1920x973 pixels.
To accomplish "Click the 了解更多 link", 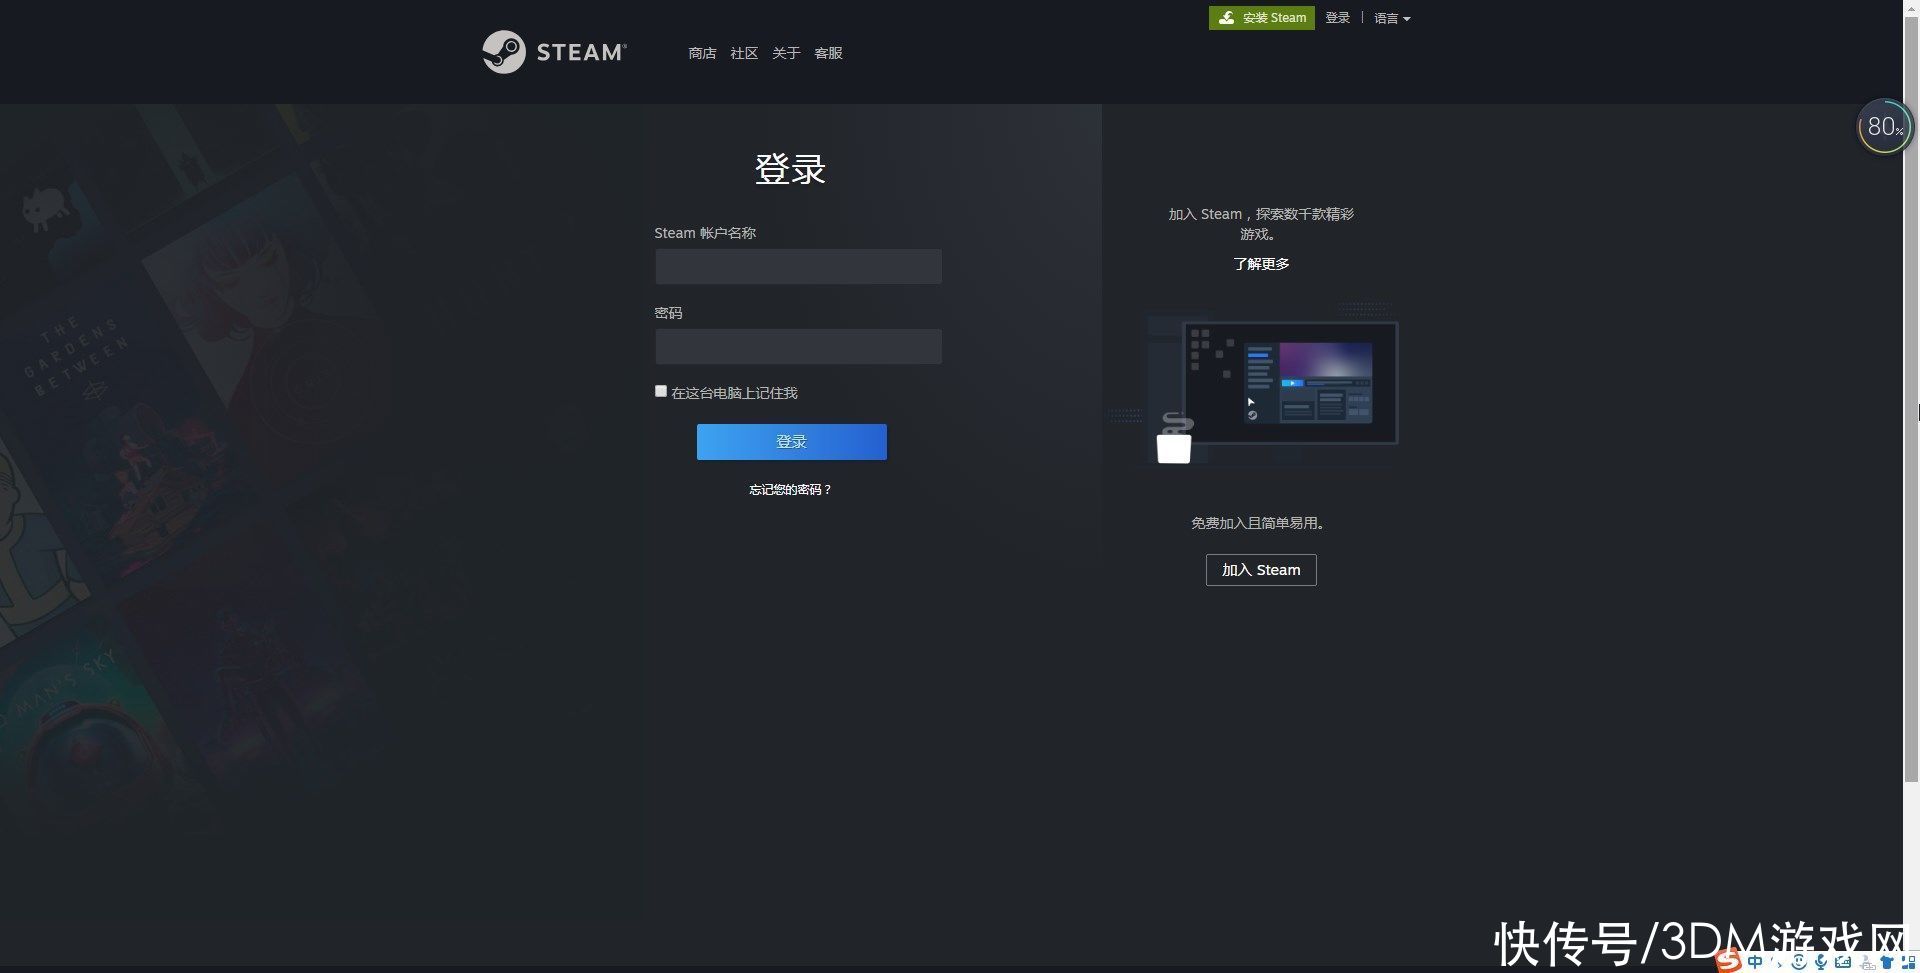I will click(1261, 264).
